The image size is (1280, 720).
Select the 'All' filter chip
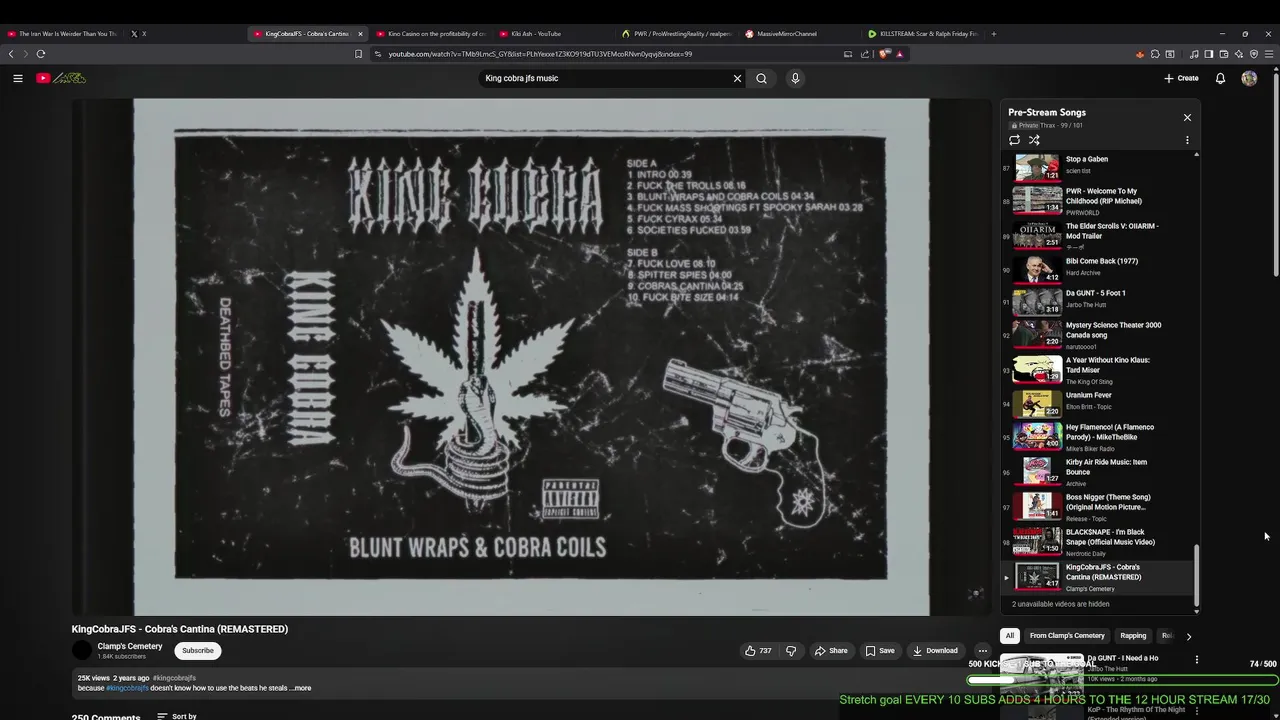click(x=1010, y=635)
